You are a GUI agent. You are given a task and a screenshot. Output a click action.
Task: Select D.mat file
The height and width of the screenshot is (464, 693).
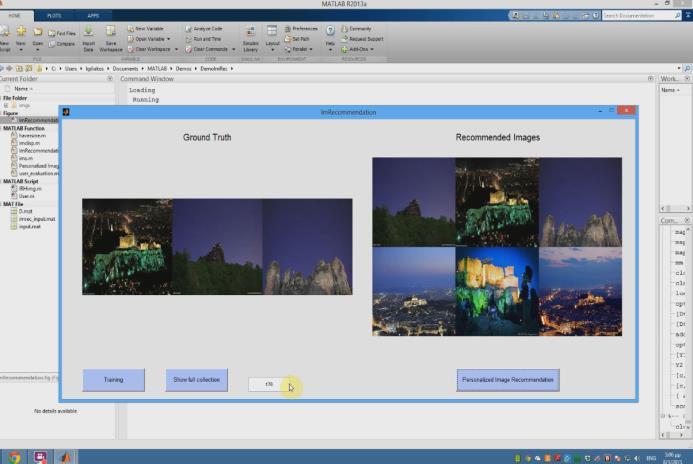pyautogui.click(x=25, y=211)
